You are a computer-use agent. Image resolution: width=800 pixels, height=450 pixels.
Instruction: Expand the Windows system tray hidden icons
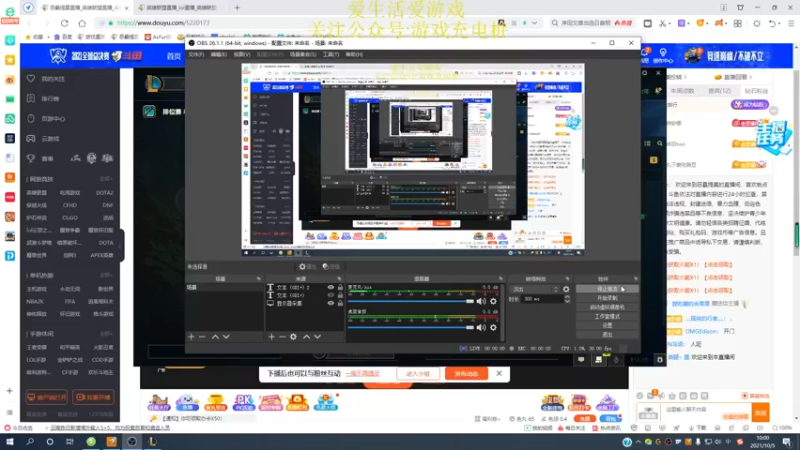(638, 442)
